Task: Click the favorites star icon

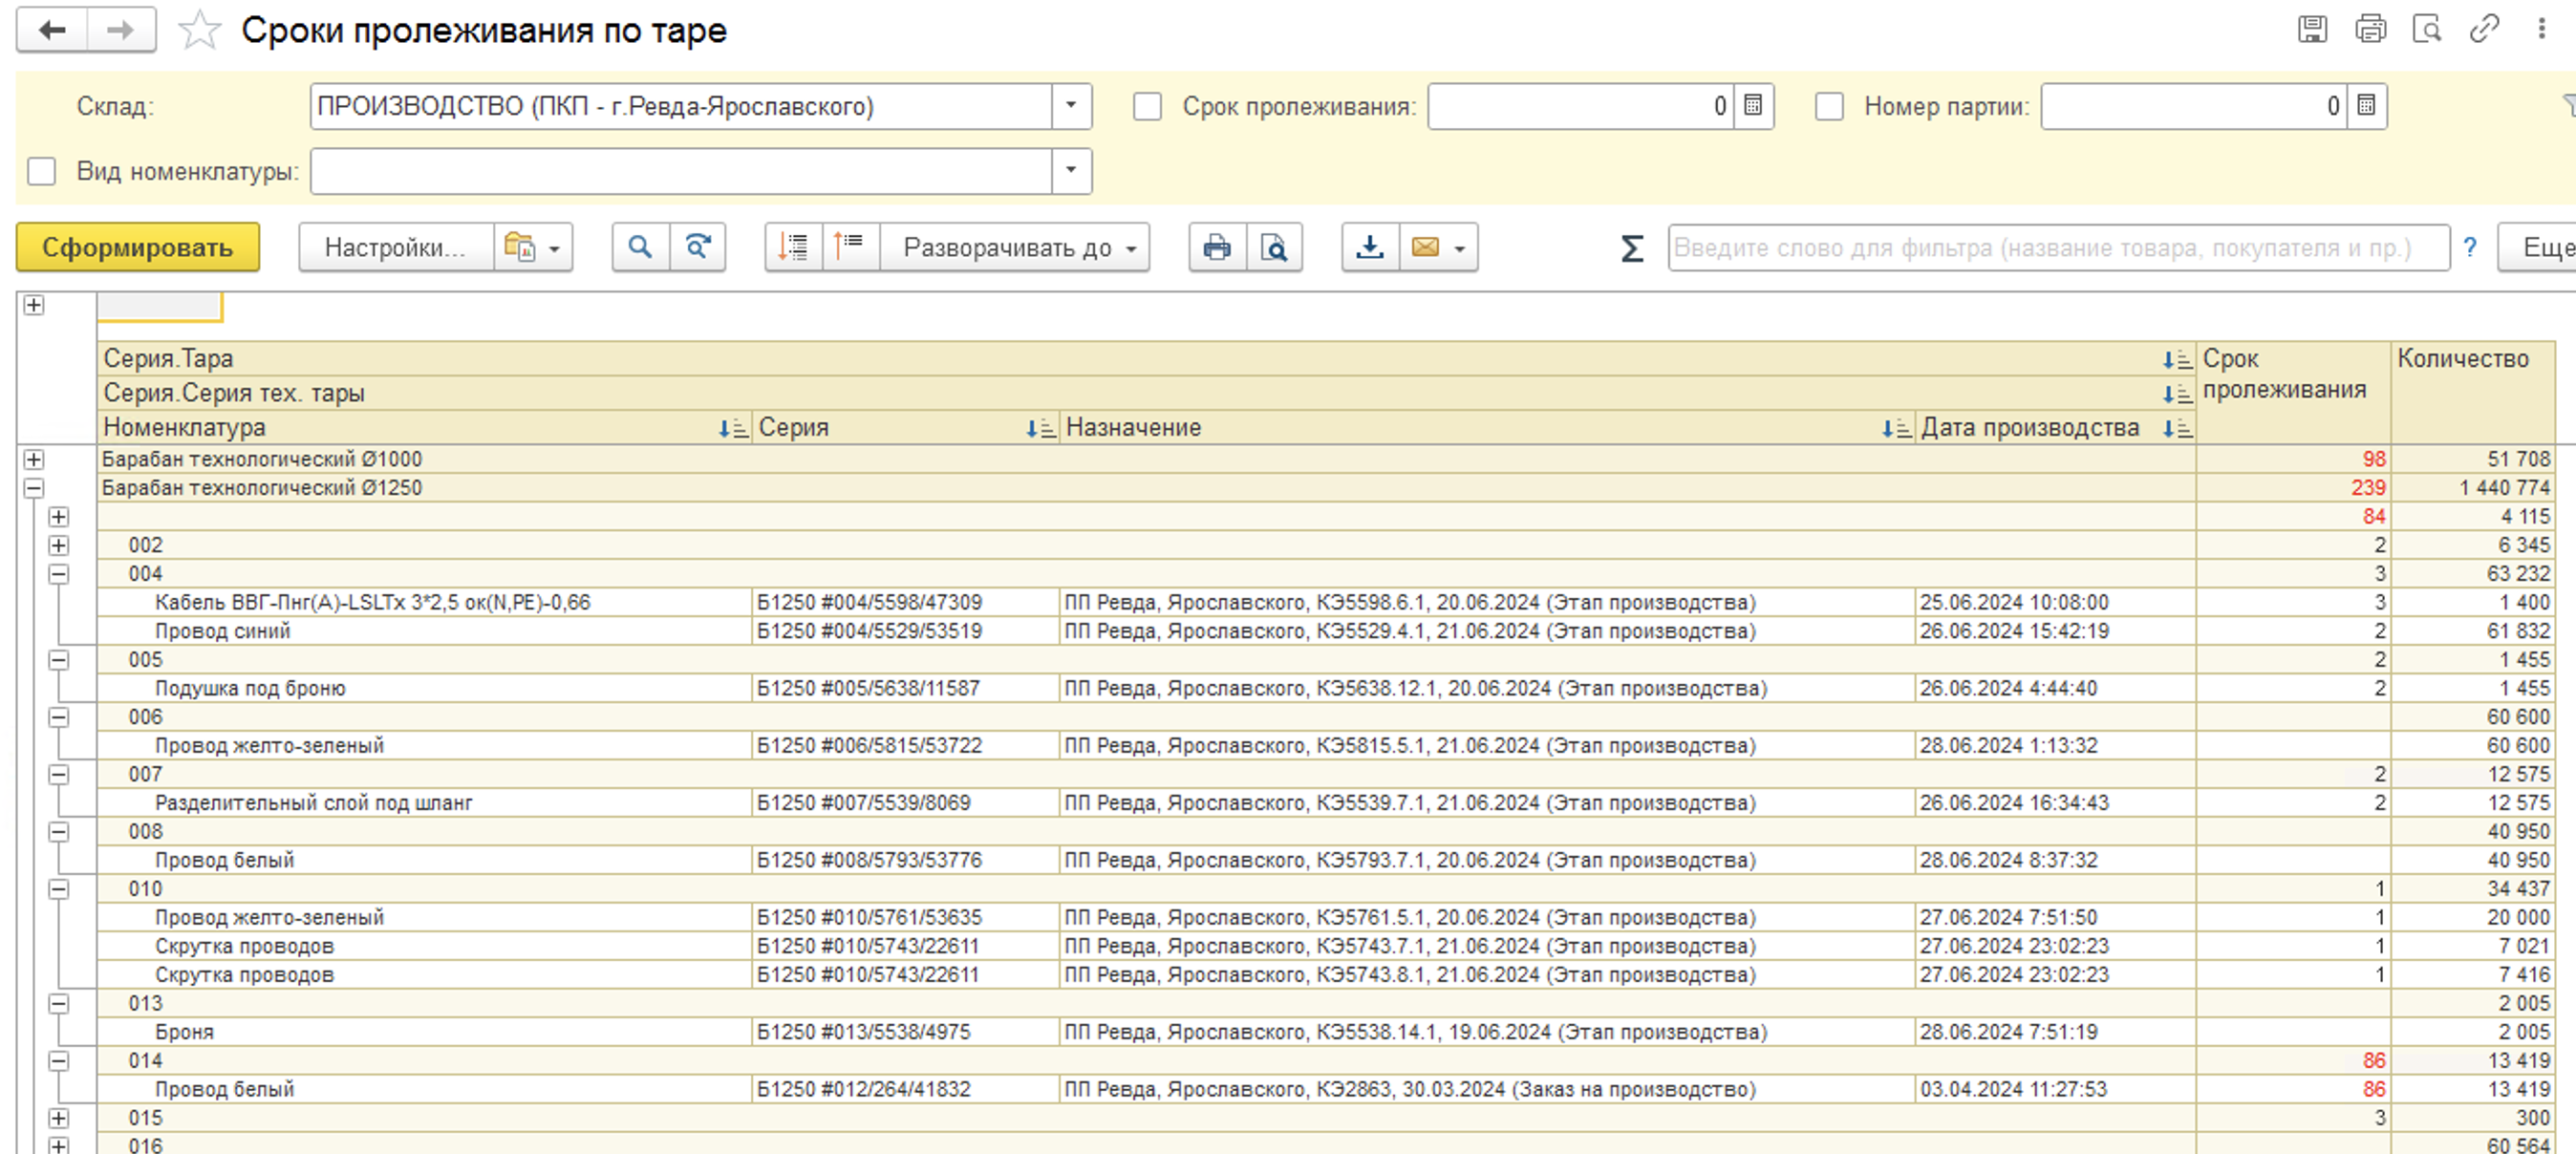Action: pyautogui.click(x=199, y=30)
